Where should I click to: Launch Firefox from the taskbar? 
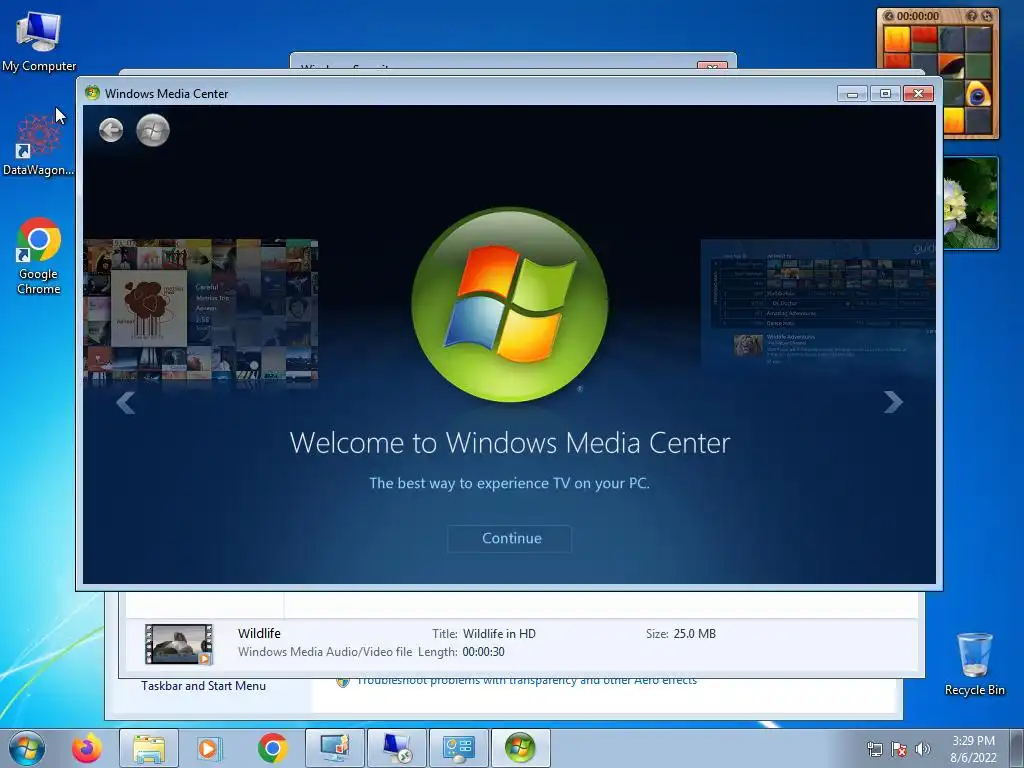pos(87,748)
